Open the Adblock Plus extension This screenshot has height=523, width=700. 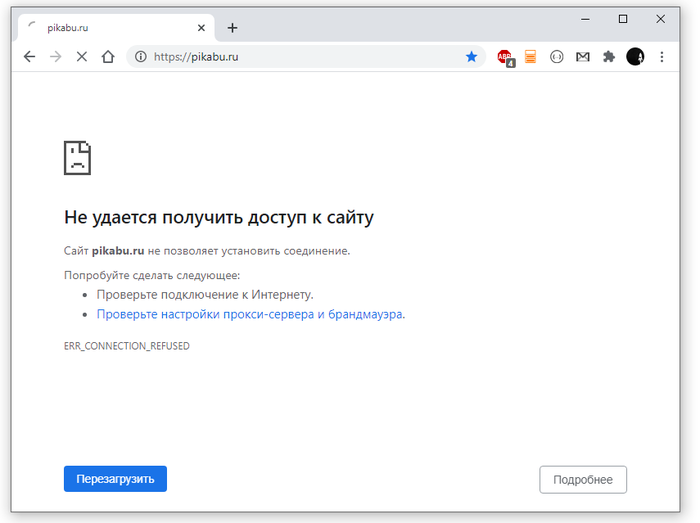tap(505, 58)
